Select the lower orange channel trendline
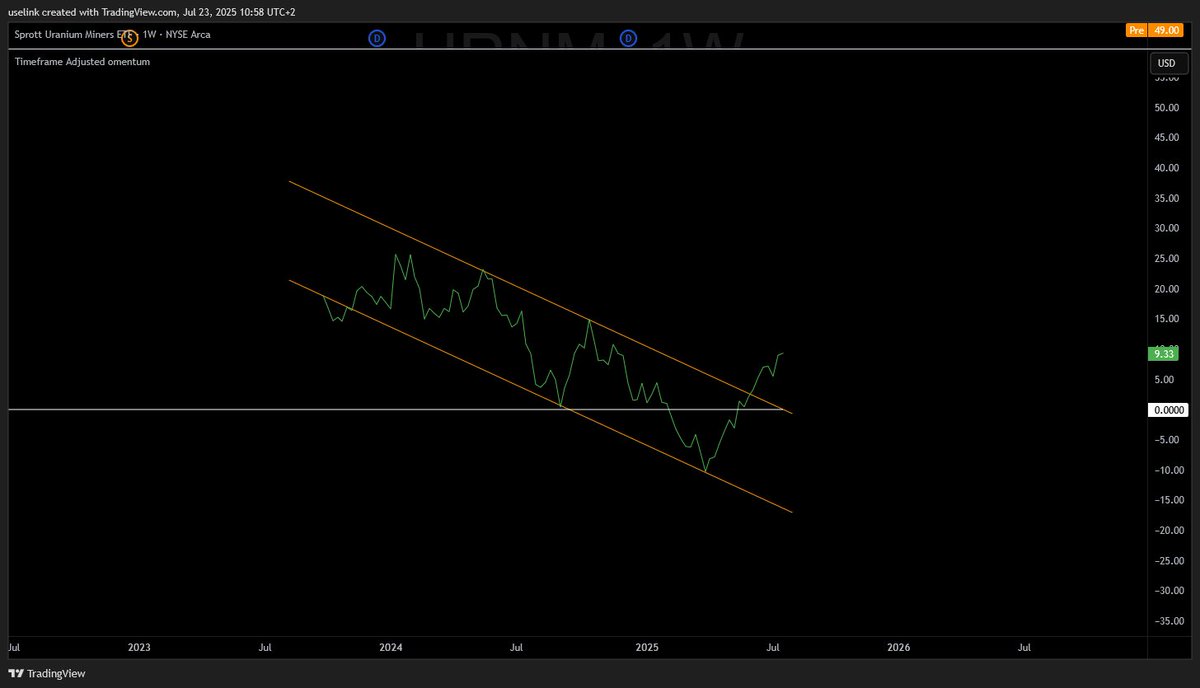The width and height of the screenshot is (1200, 688). (x=540, y=396)
